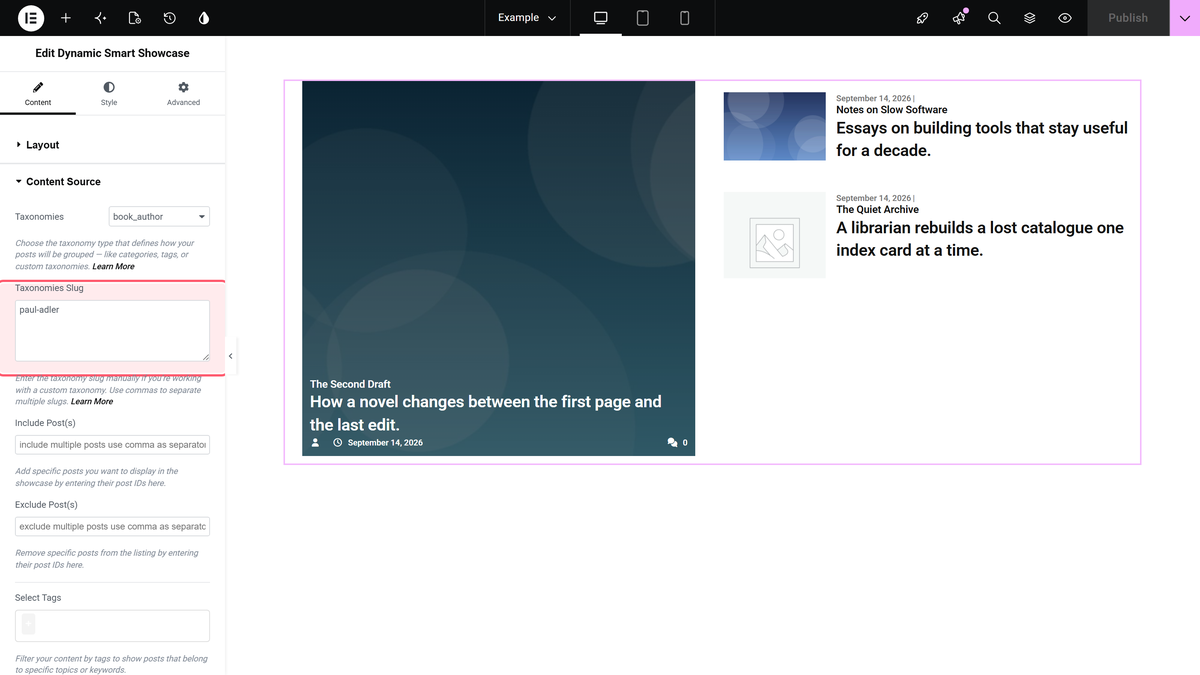
Task: Open the structure layers icon
Action: pos(1030,18)
